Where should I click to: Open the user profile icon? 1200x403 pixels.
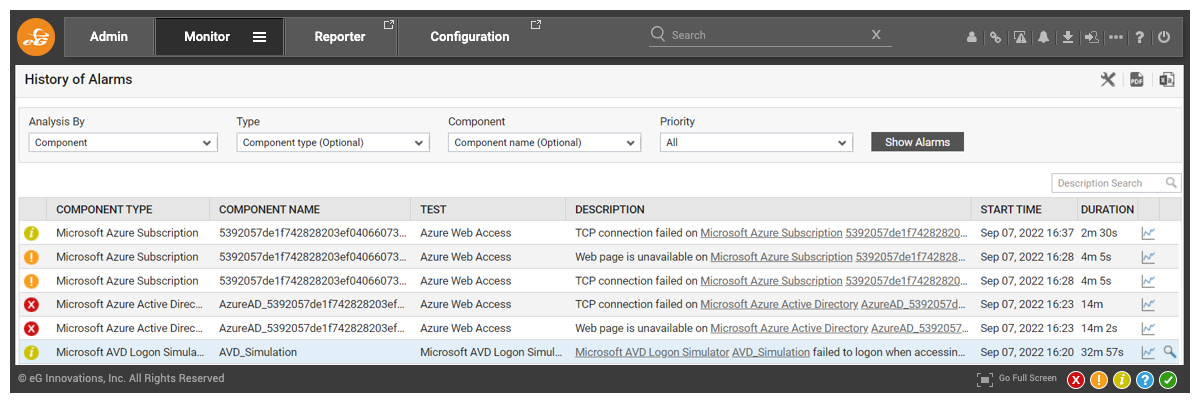971,37
